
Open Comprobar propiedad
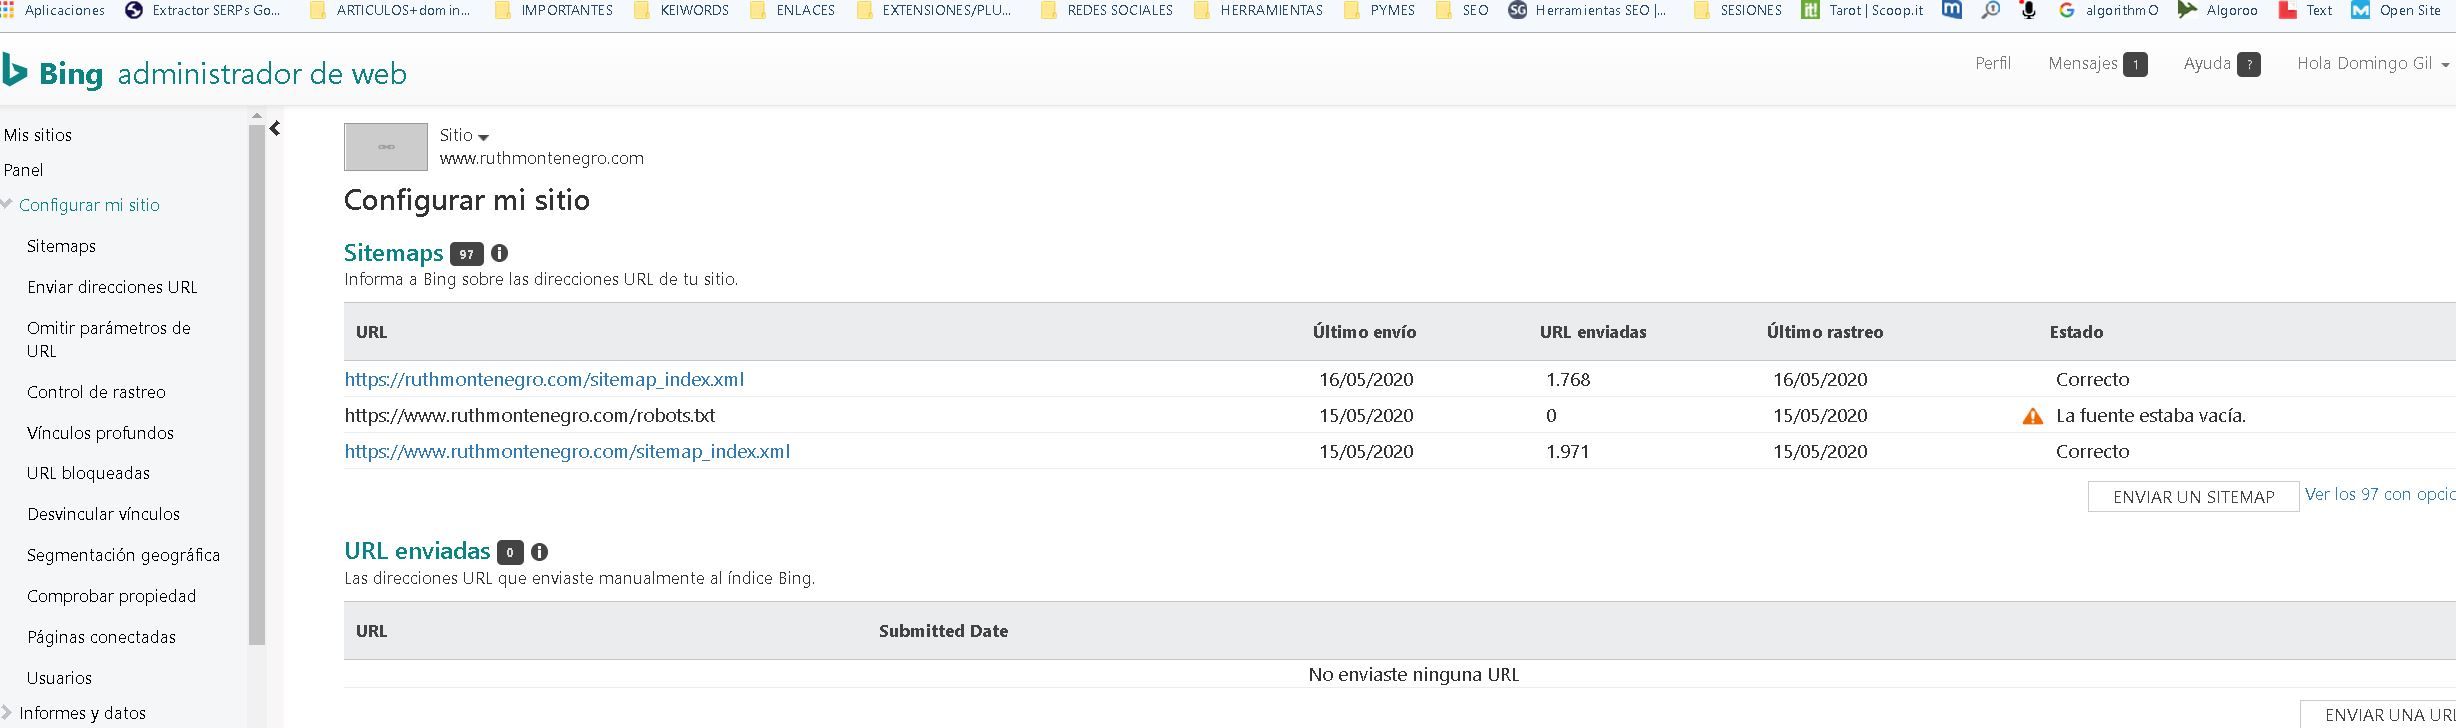pos(111,596)
